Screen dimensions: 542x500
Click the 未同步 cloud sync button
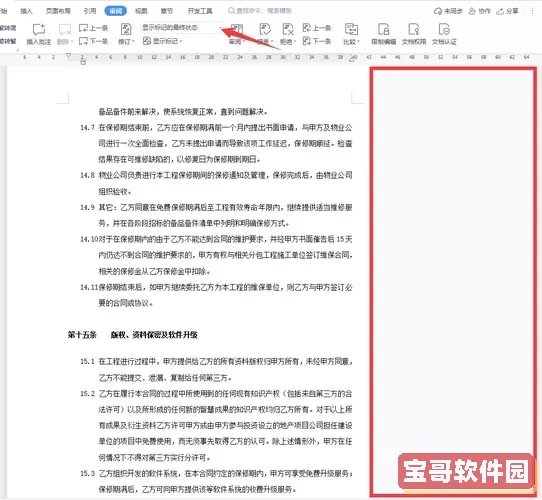point(448,11)
